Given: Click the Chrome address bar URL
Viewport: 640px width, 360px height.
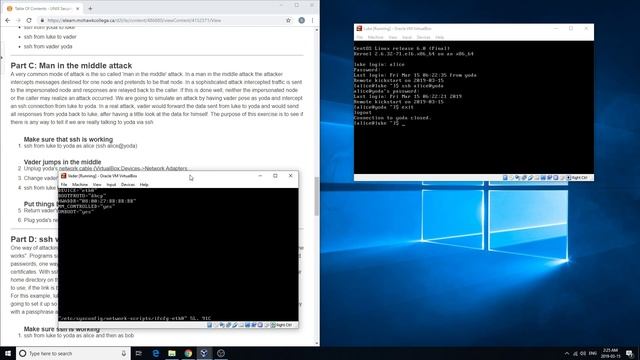Looking at the screenshot, I should click(134, 20).
